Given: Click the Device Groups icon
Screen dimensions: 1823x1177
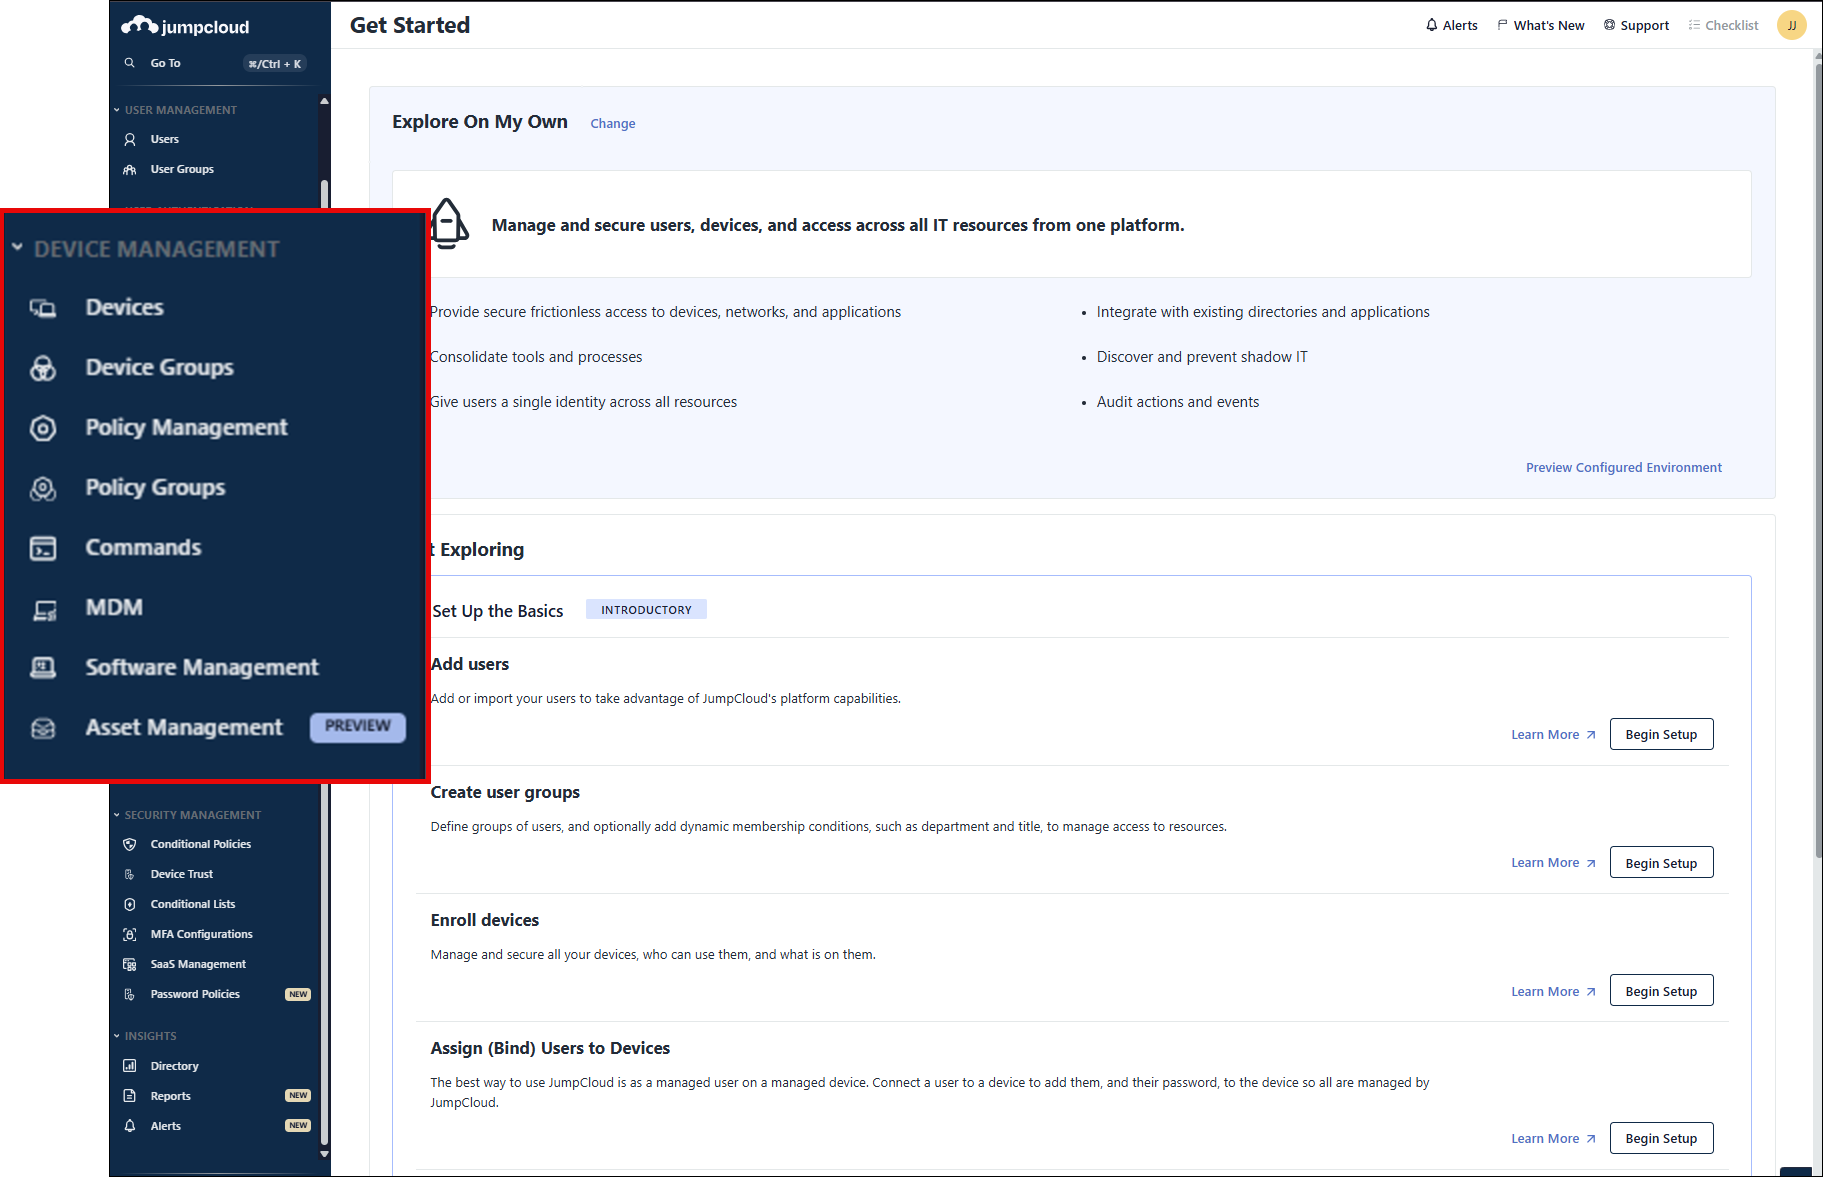Looking at the screenshot, I should (x=43, y=368).
